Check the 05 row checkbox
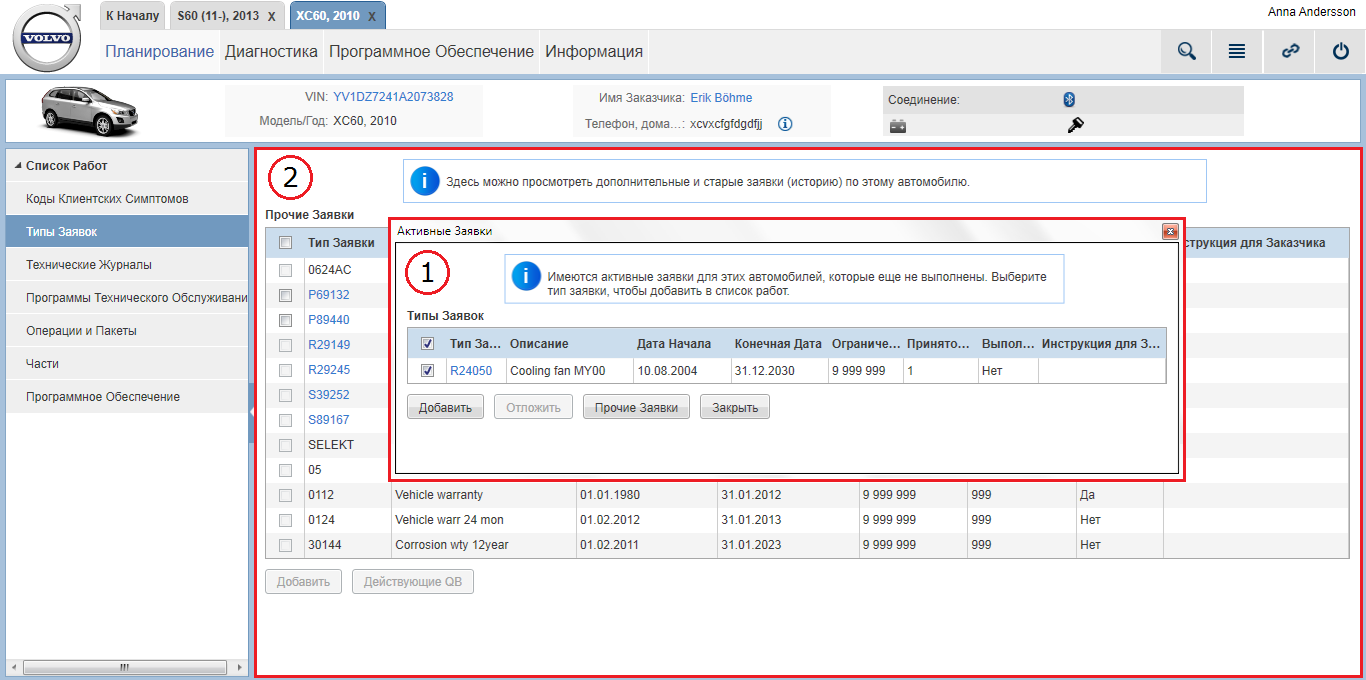 pos(286,470)
